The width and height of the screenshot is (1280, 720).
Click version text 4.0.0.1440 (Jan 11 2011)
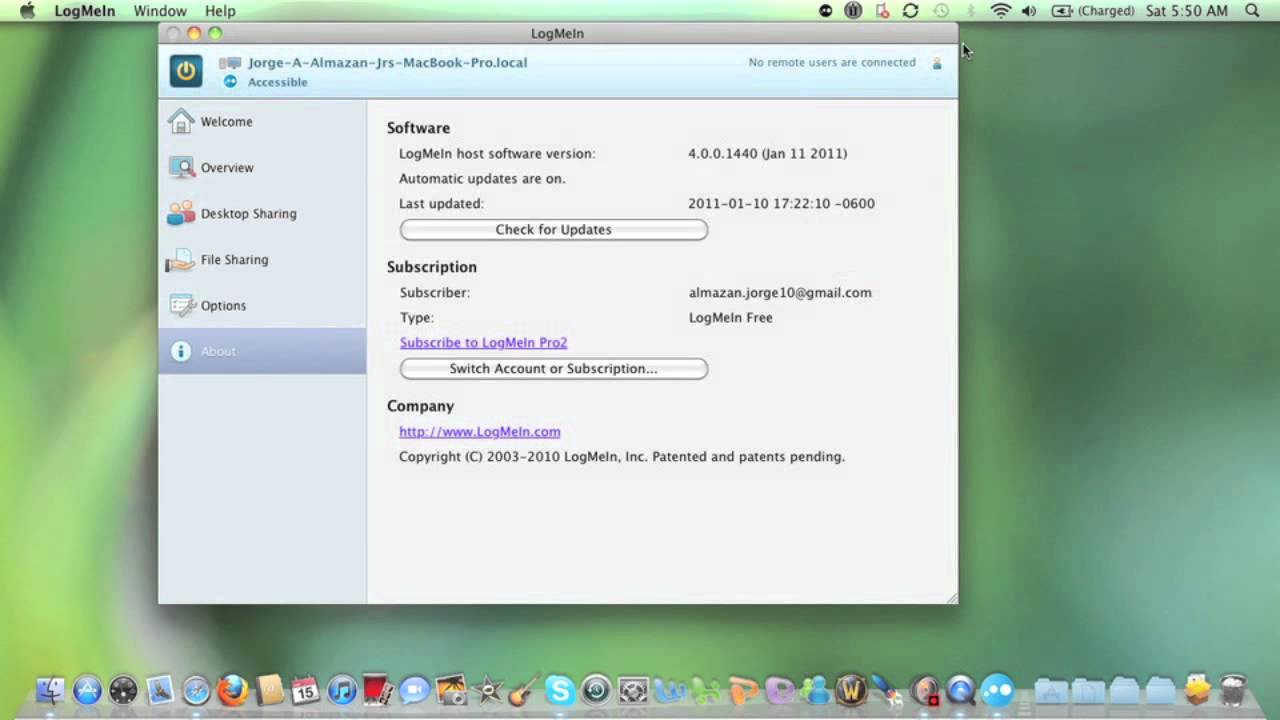click(x=768, y=154)
